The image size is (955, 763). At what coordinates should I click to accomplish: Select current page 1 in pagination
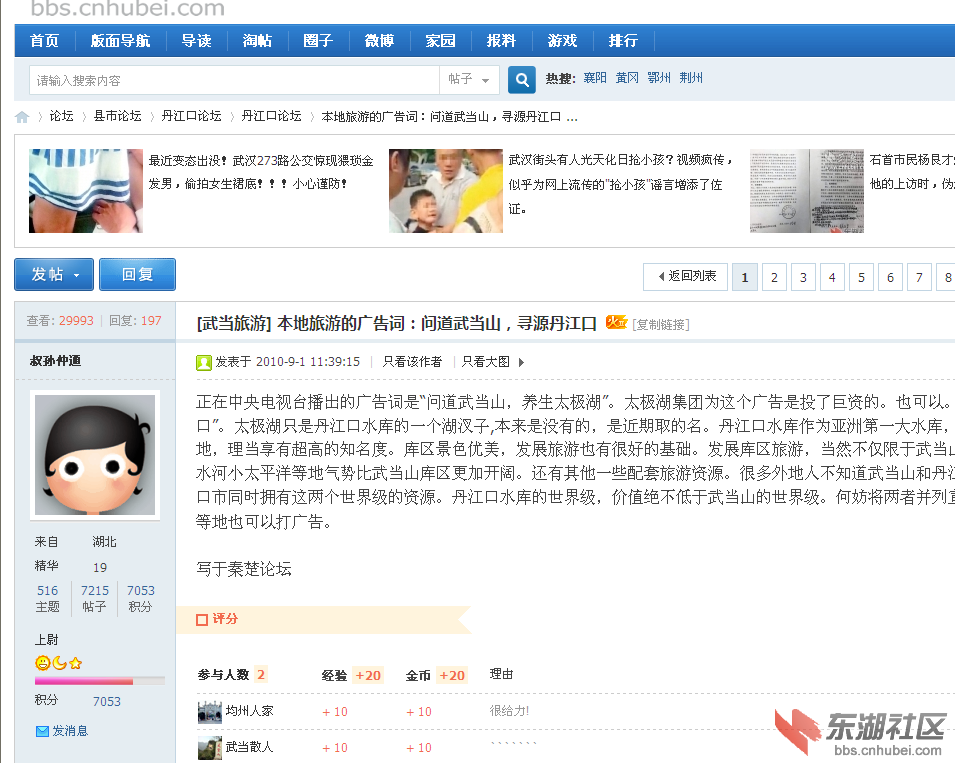tap(745, 278)
